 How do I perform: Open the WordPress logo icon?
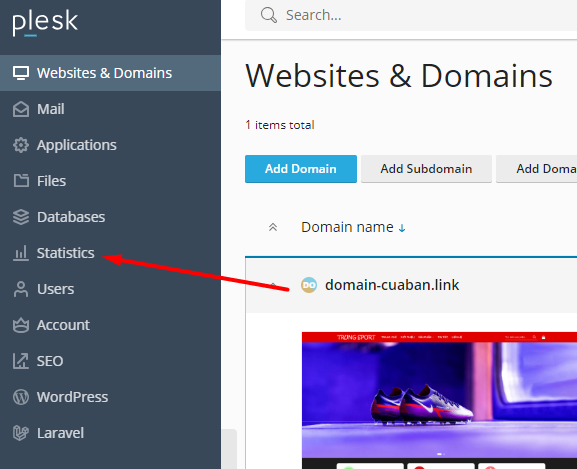click(x=21, y=397)
